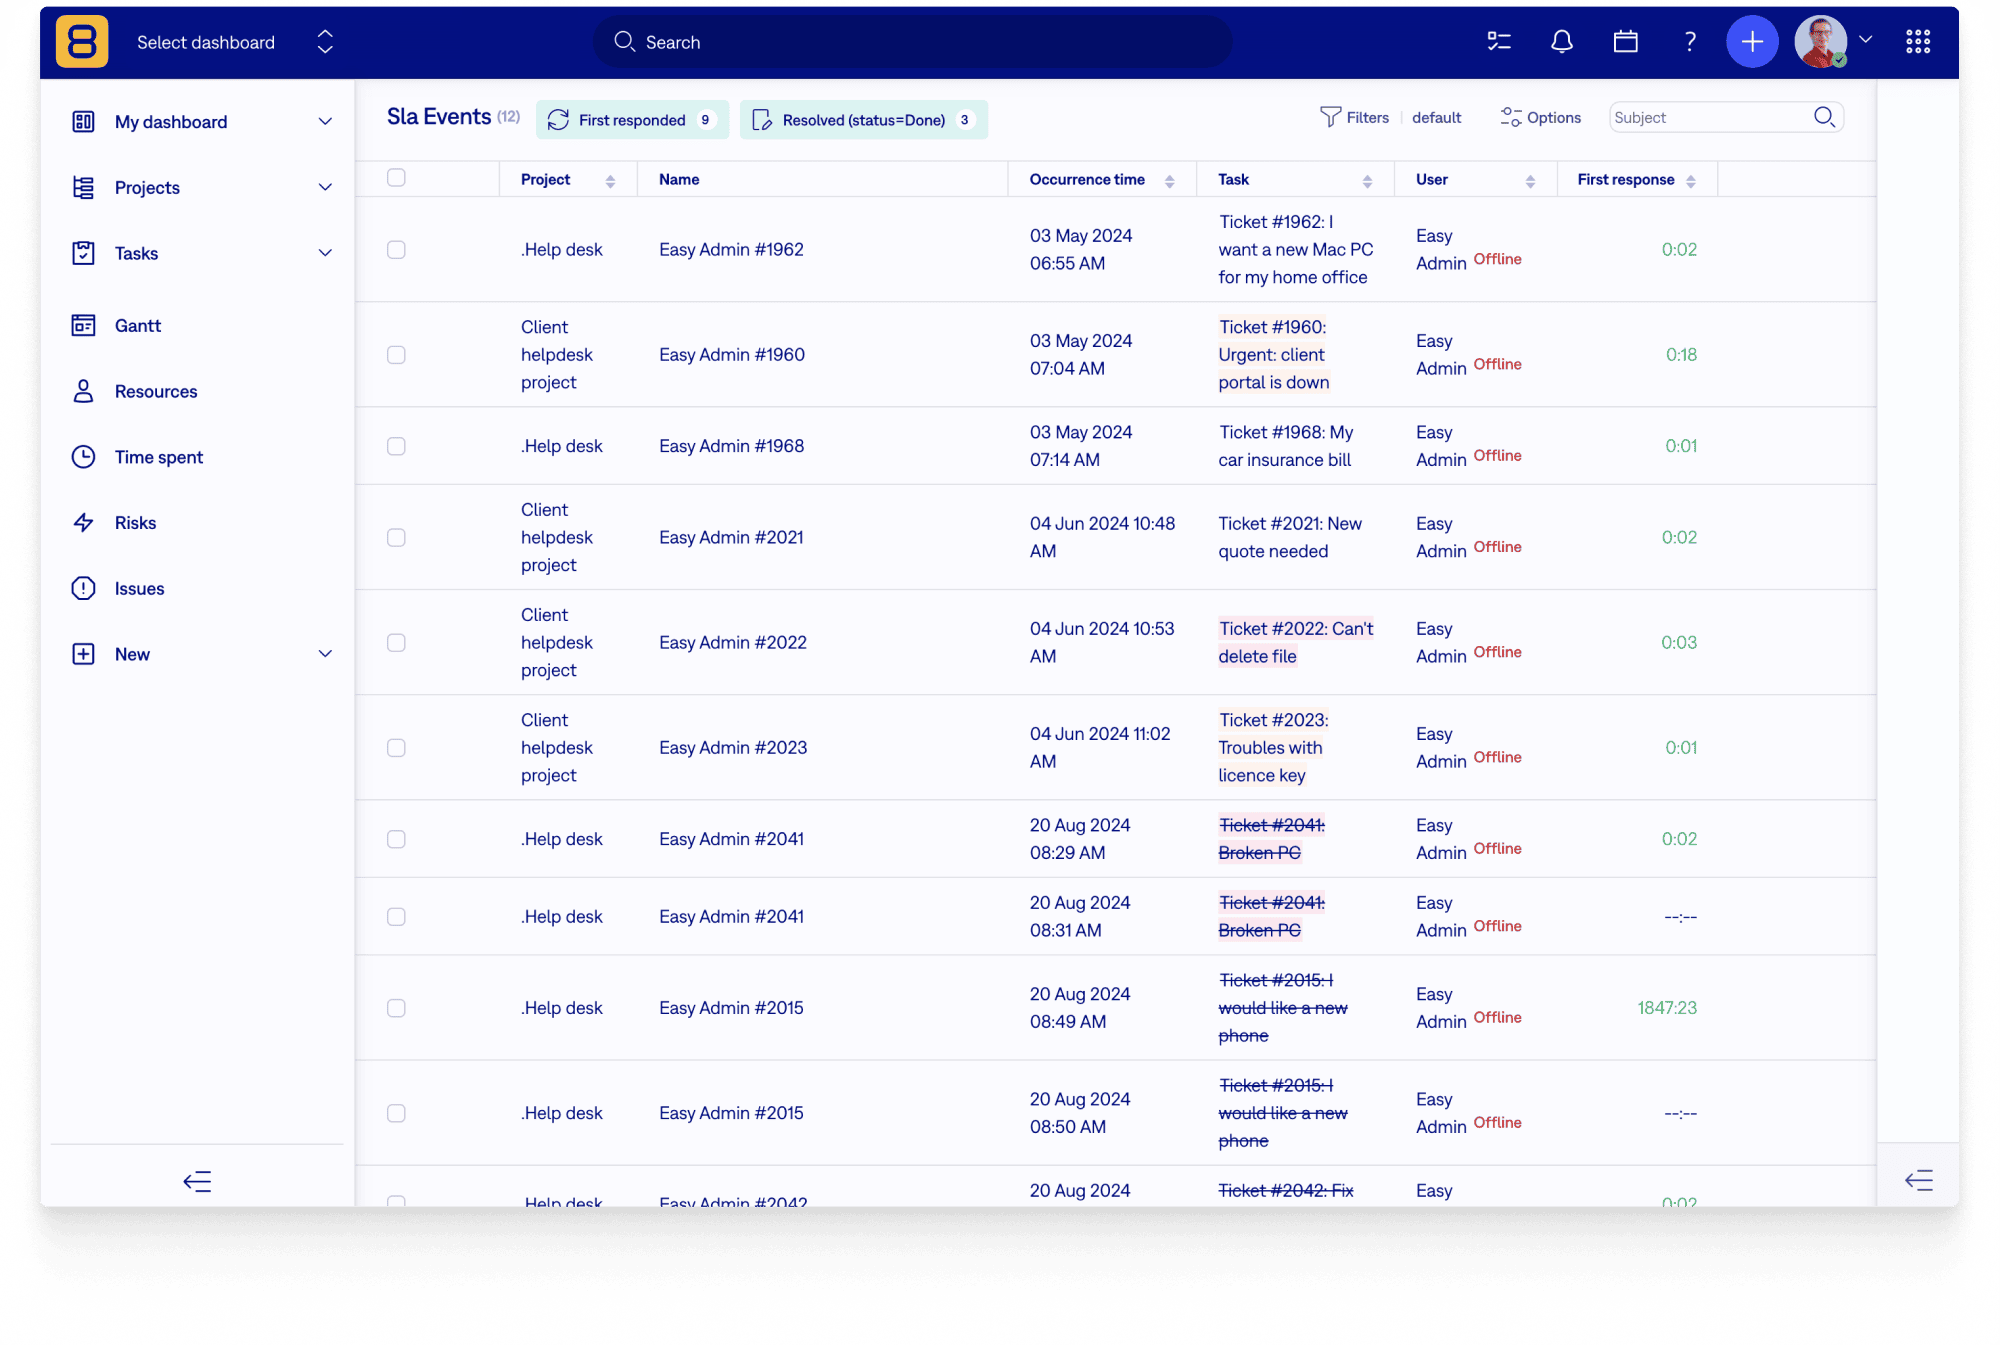Open the Resources menu item
This screenshot has width=2000, height=1345.
[x=156, y=392]
